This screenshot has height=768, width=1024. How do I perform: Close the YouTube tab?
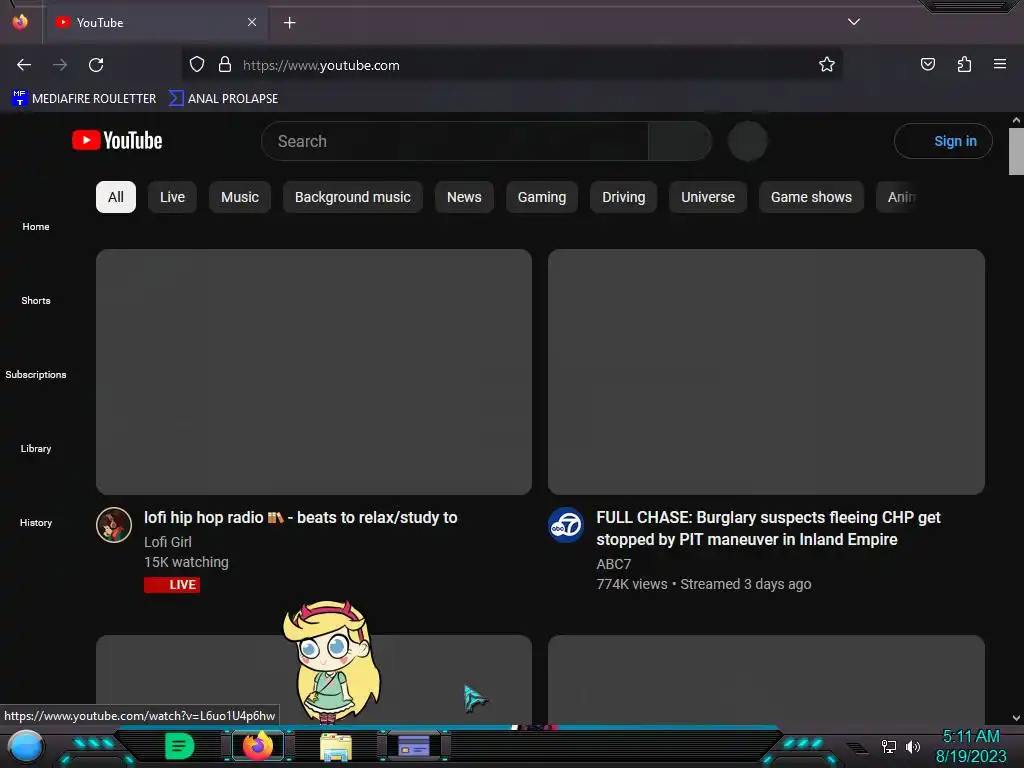[252, 22]
